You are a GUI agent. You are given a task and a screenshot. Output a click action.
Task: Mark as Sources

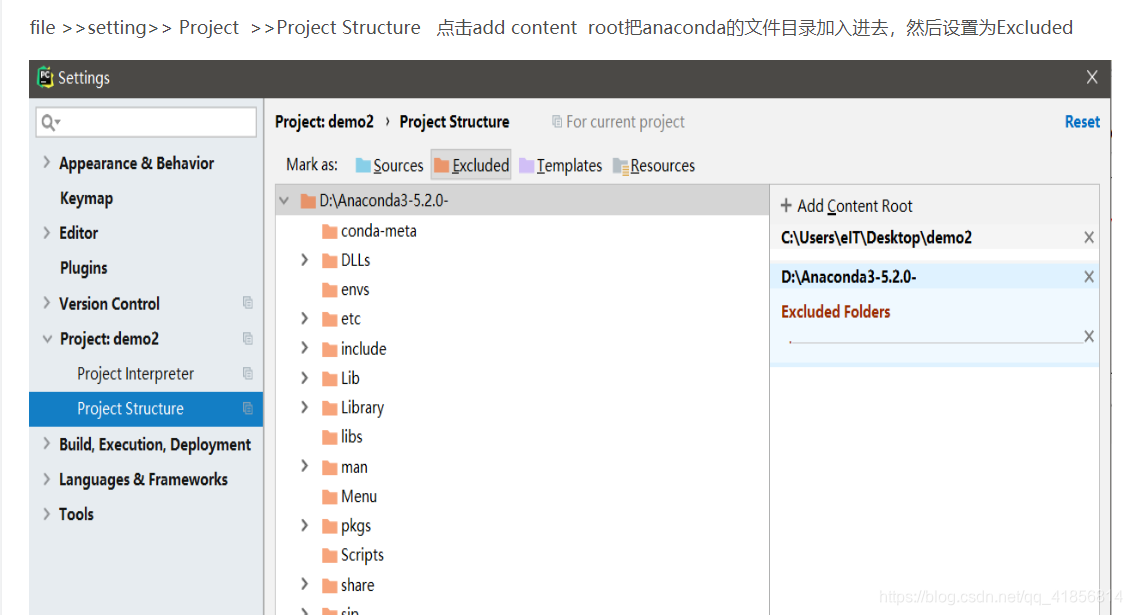click(389, 165)
